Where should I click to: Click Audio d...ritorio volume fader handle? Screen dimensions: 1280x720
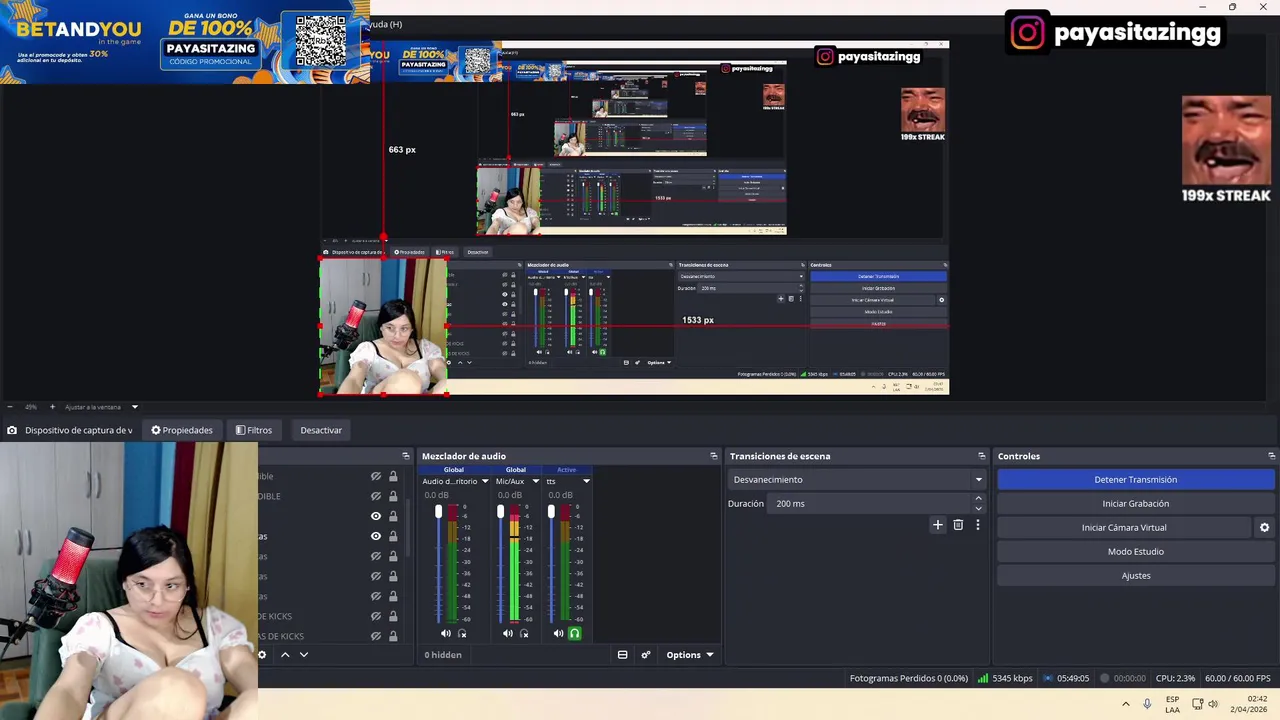[438, 512]
